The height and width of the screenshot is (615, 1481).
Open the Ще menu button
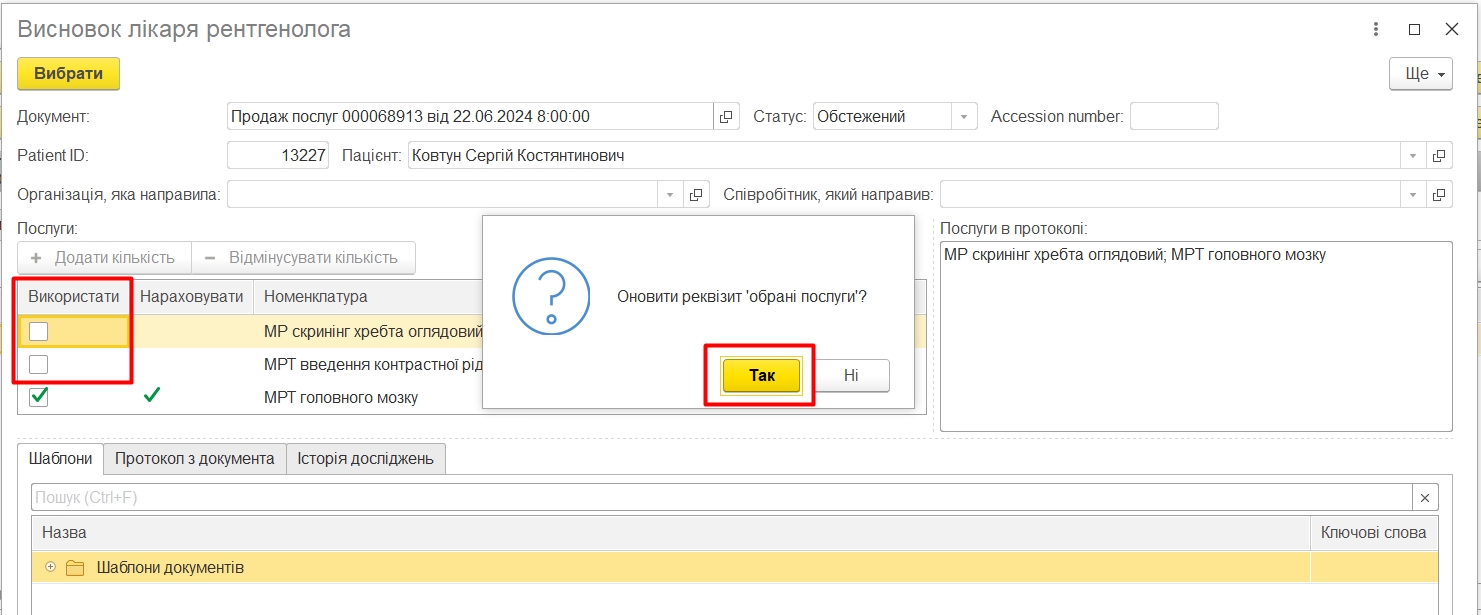(x=1420, y=74)
